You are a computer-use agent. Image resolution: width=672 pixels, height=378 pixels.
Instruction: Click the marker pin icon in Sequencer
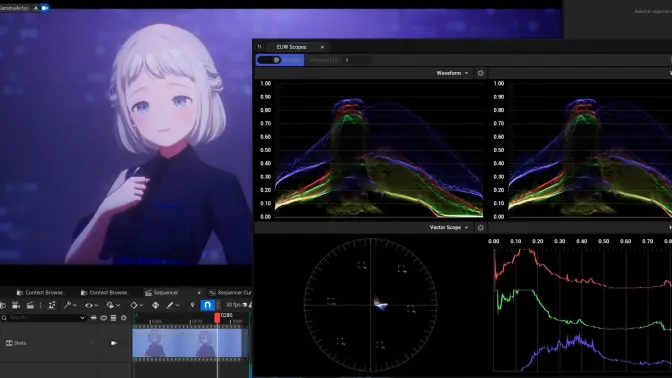pyautogui.click(x=192, y=305)
